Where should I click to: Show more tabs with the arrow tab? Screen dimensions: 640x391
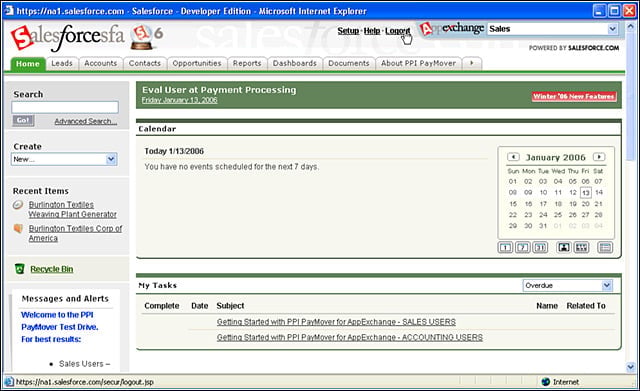pyautogui.click(x=472, y=63)
